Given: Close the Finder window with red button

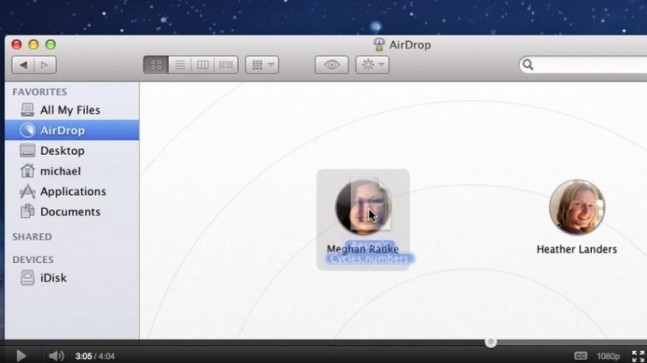Looking at the screenshot, I should click(17, 45).
